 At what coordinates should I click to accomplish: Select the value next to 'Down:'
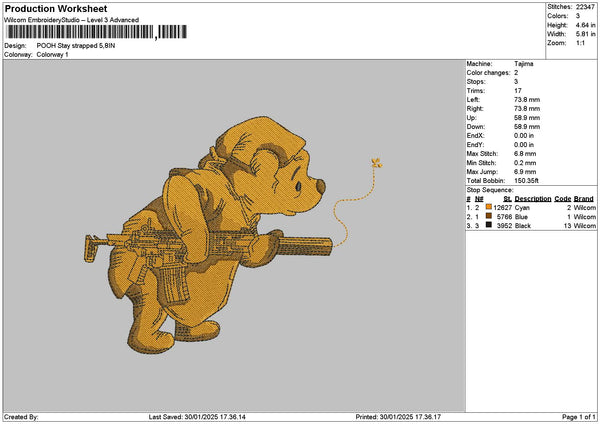tap(527, 127)
